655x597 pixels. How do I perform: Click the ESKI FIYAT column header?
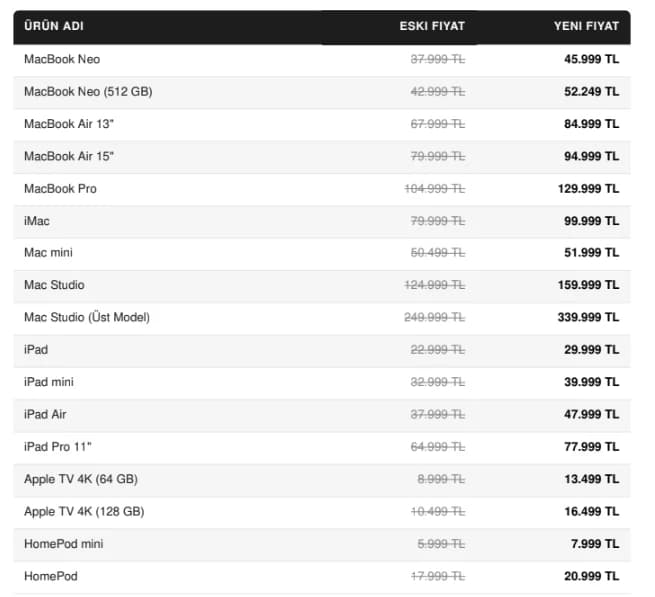point(432,26)
